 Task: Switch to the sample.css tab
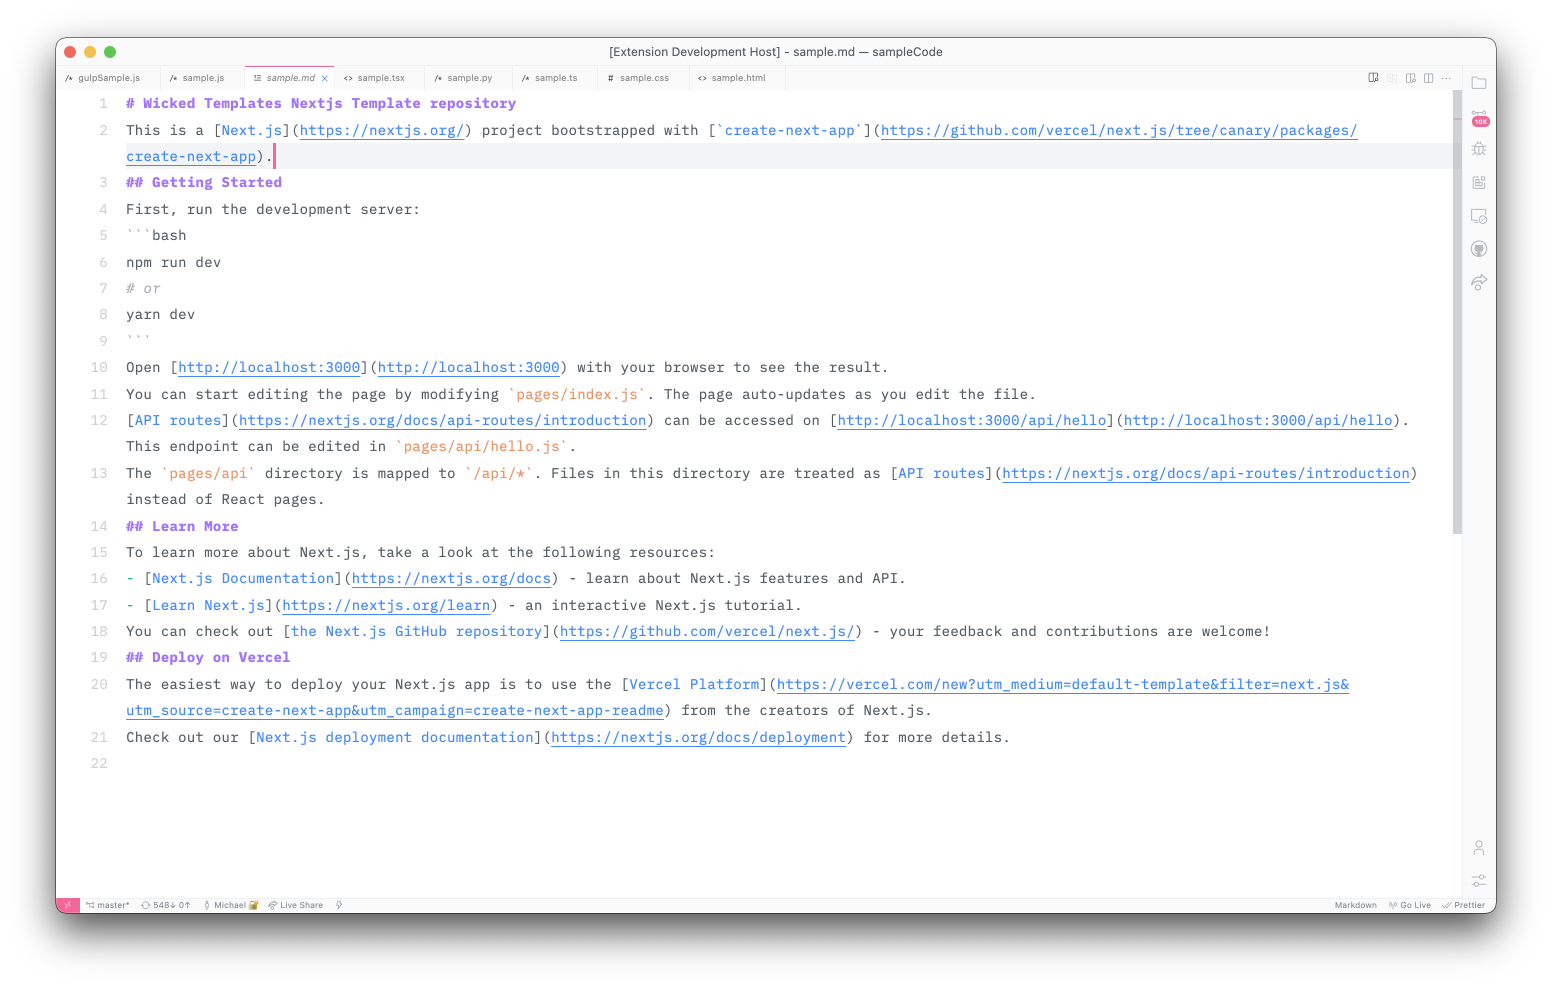(x=643, y=78)
